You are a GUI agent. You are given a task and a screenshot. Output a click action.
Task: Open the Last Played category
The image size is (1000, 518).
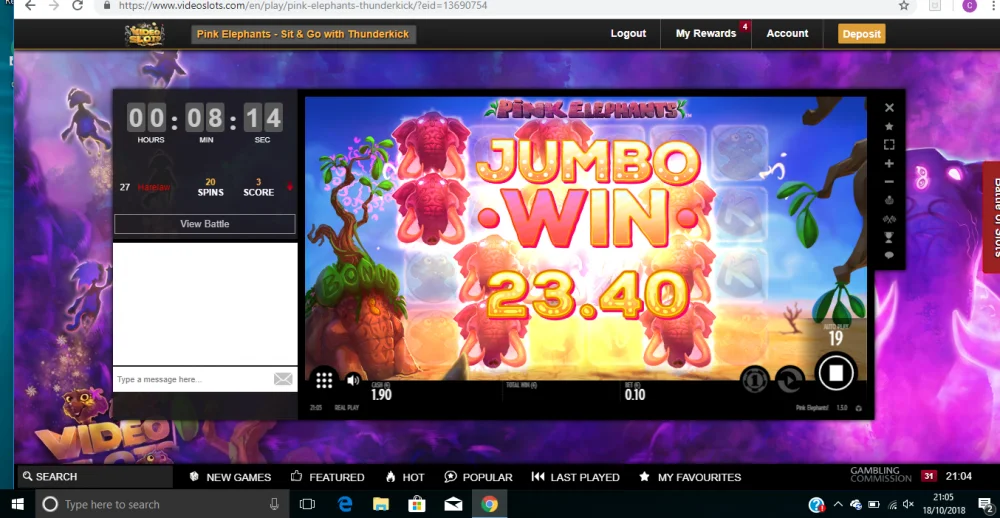[x=575, y=477]
